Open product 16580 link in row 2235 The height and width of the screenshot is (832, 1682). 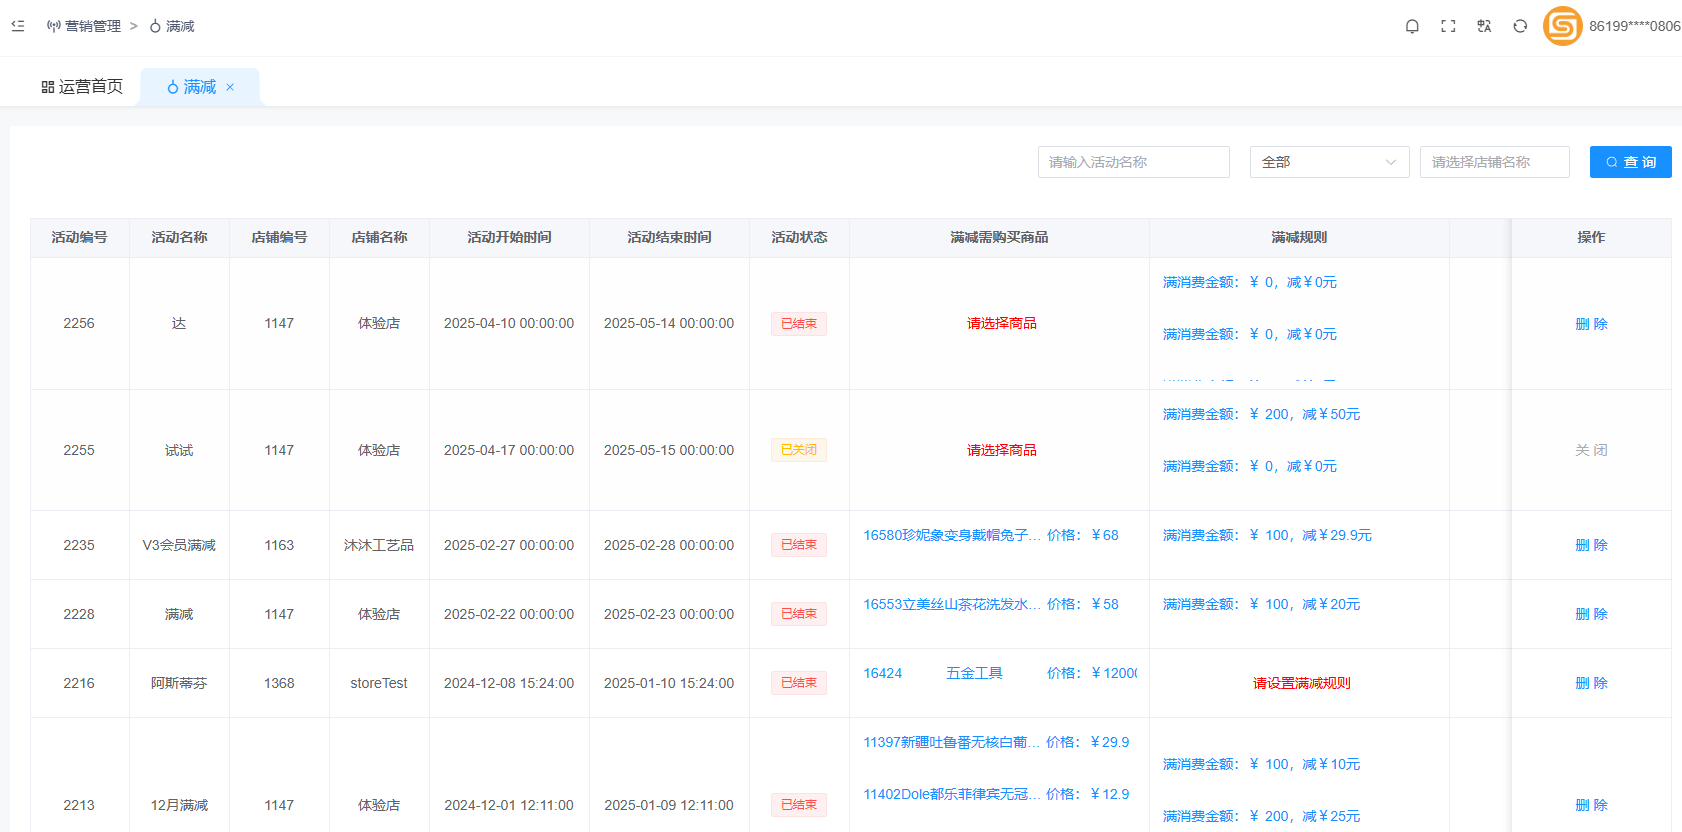tap(951, 536)
